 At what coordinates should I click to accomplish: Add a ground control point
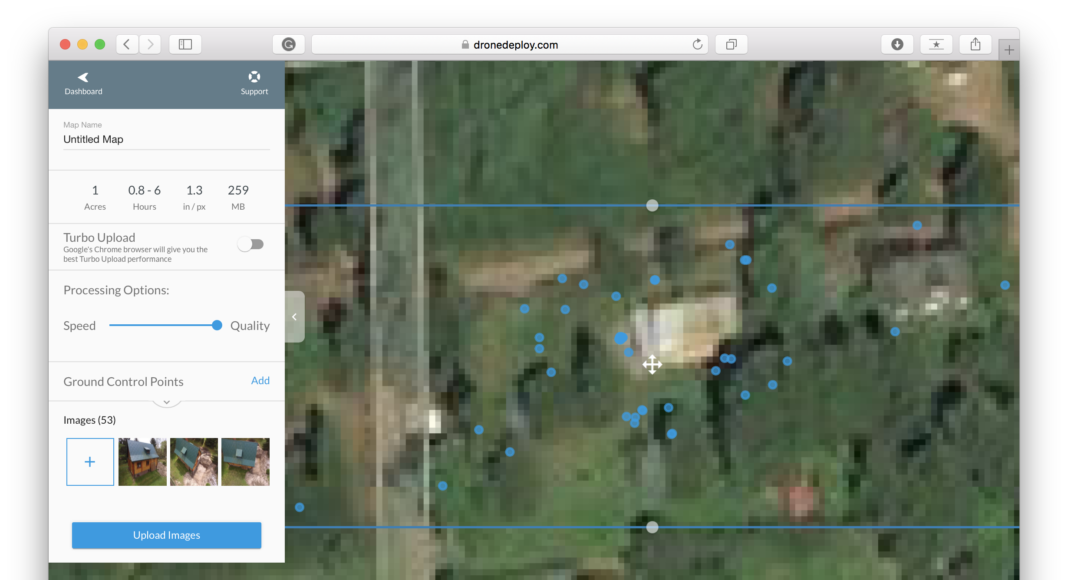coord(260,380)
